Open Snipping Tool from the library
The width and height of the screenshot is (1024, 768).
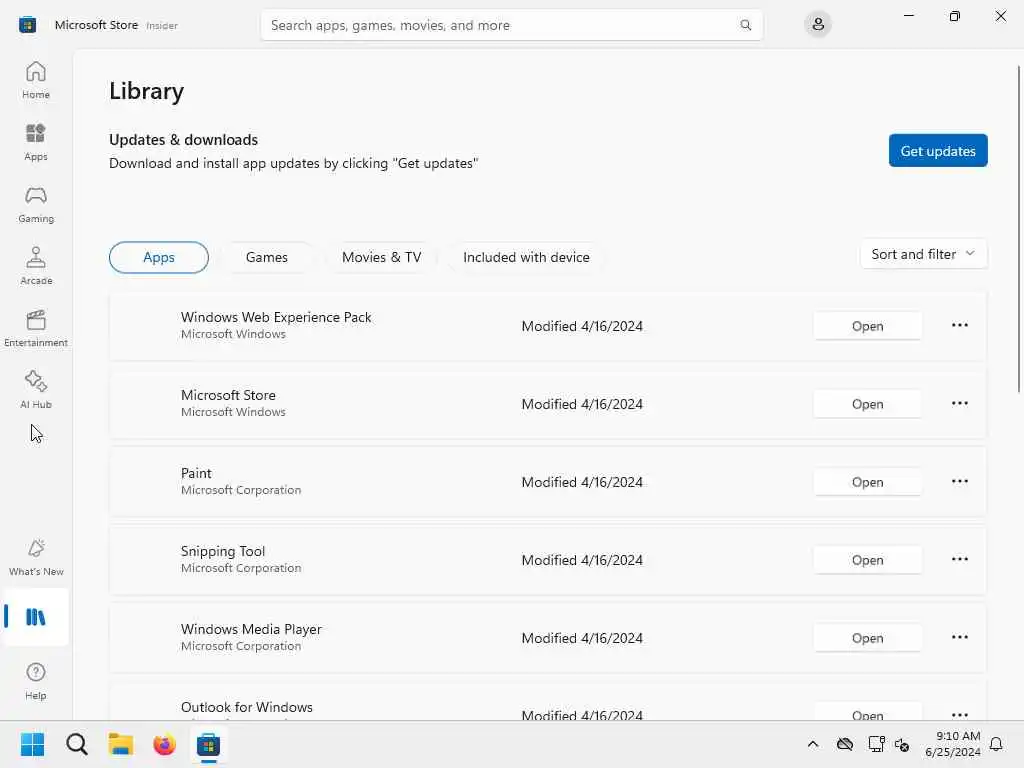tap(867, 560)
